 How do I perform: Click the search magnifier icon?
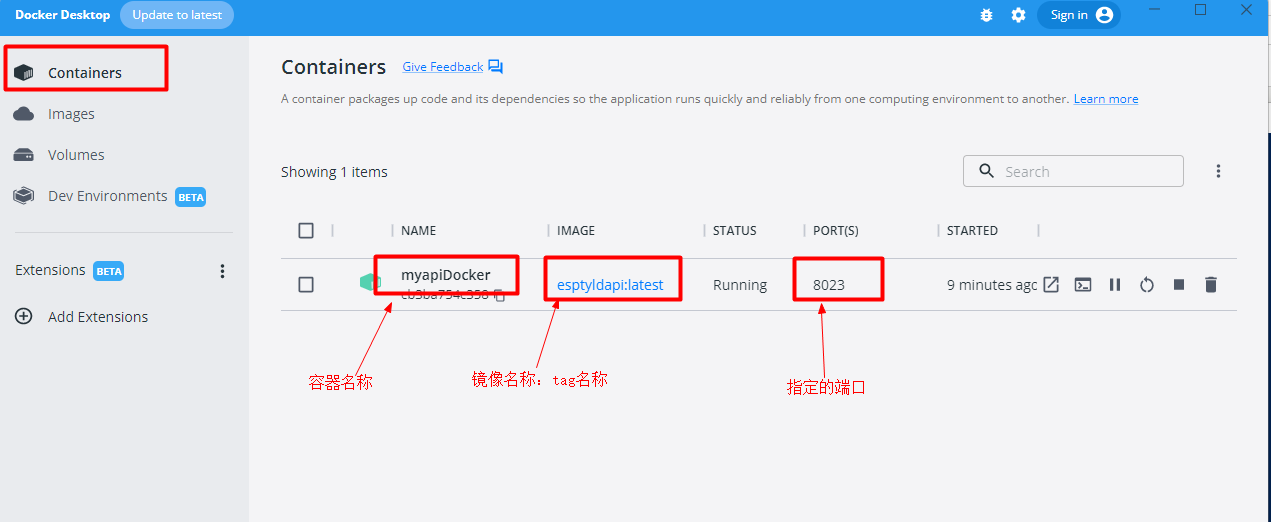point(987,171)
